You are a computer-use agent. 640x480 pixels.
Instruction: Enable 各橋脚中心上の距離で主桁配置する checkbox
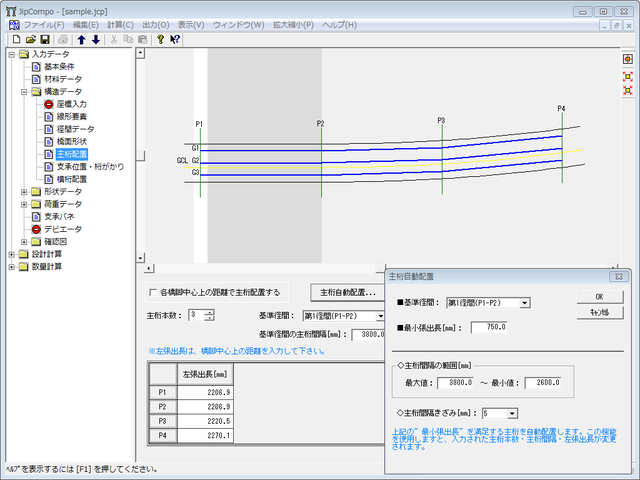click(x=153, y=293)
